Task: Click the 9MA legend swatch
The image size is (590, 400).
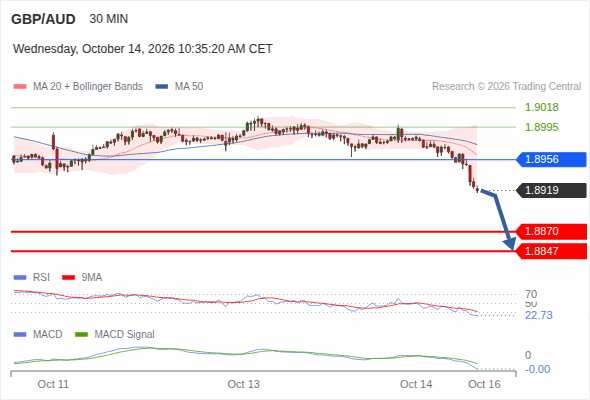Action: pos(68,278)
